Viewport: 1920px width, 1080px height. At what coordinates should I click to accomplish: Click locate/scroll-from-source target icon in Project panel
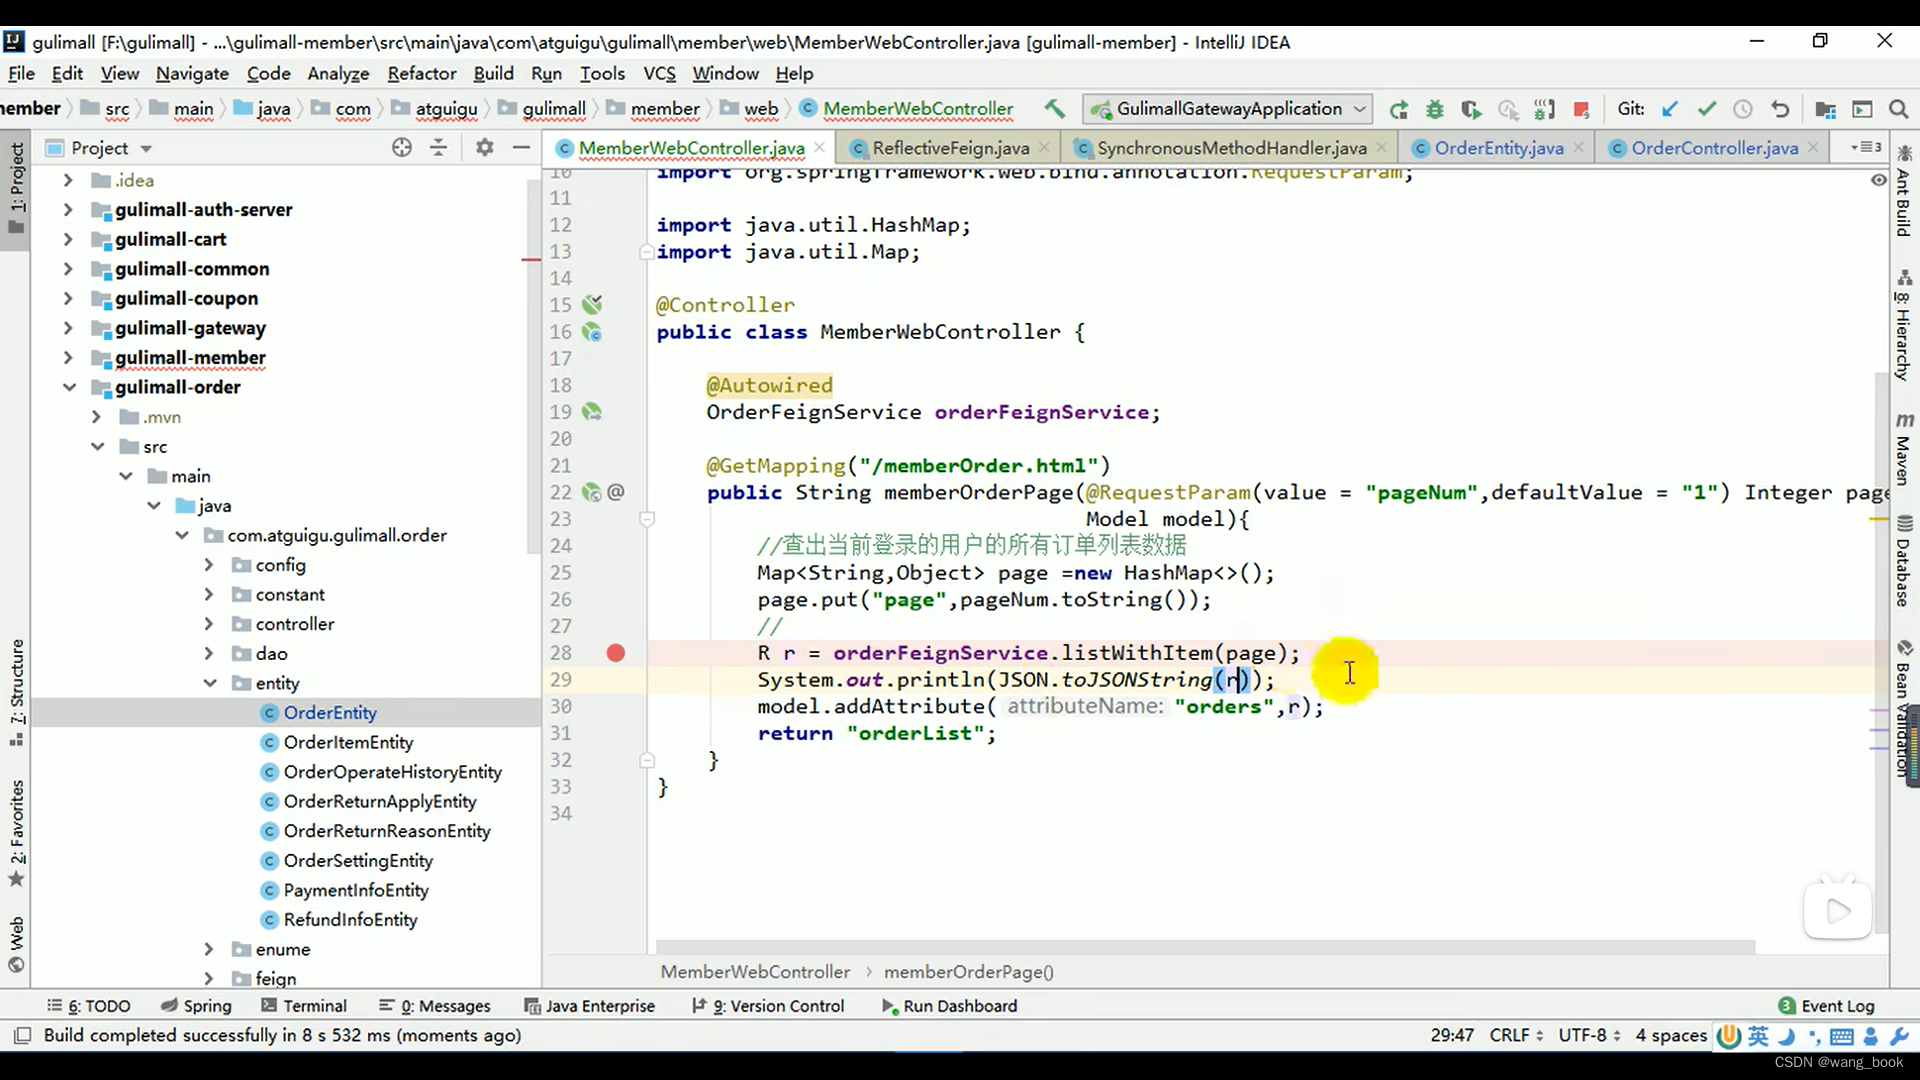click(402, 148)
